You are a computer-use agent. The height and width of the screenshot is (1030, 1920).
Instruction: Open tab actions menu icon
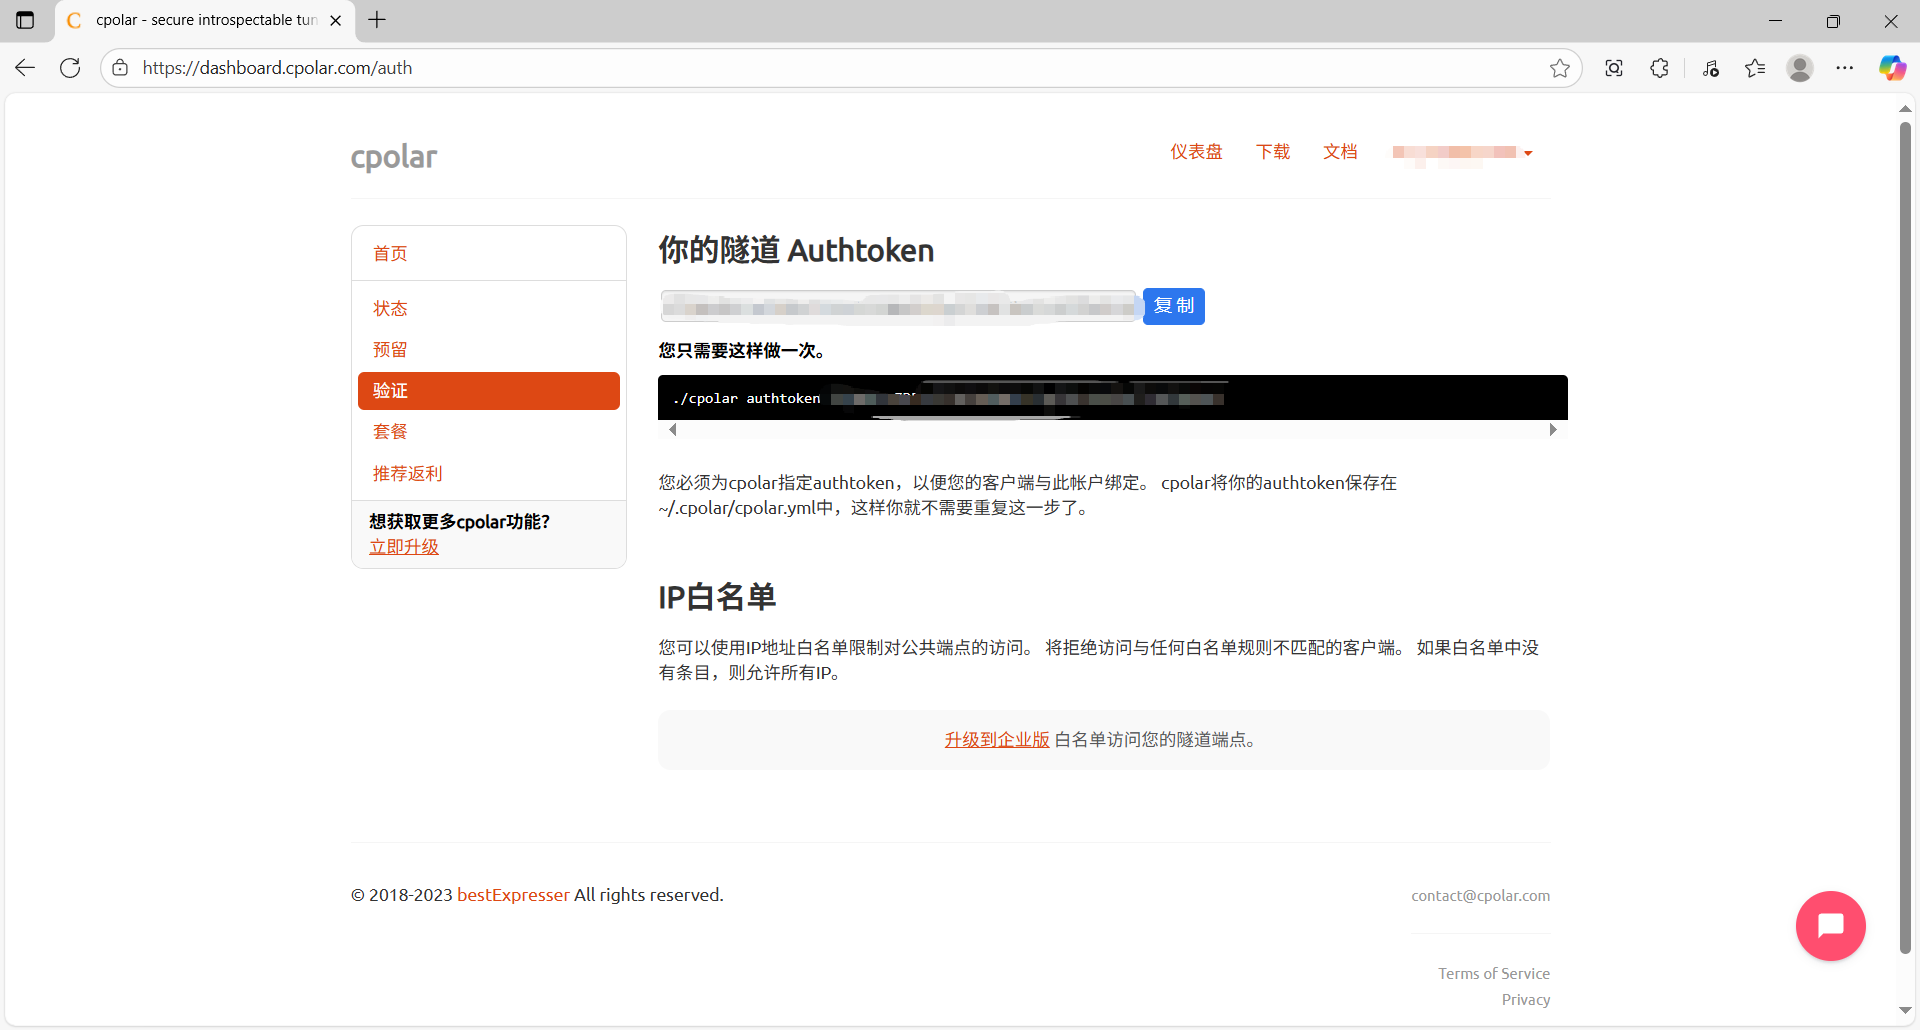[x=25, y=20]
